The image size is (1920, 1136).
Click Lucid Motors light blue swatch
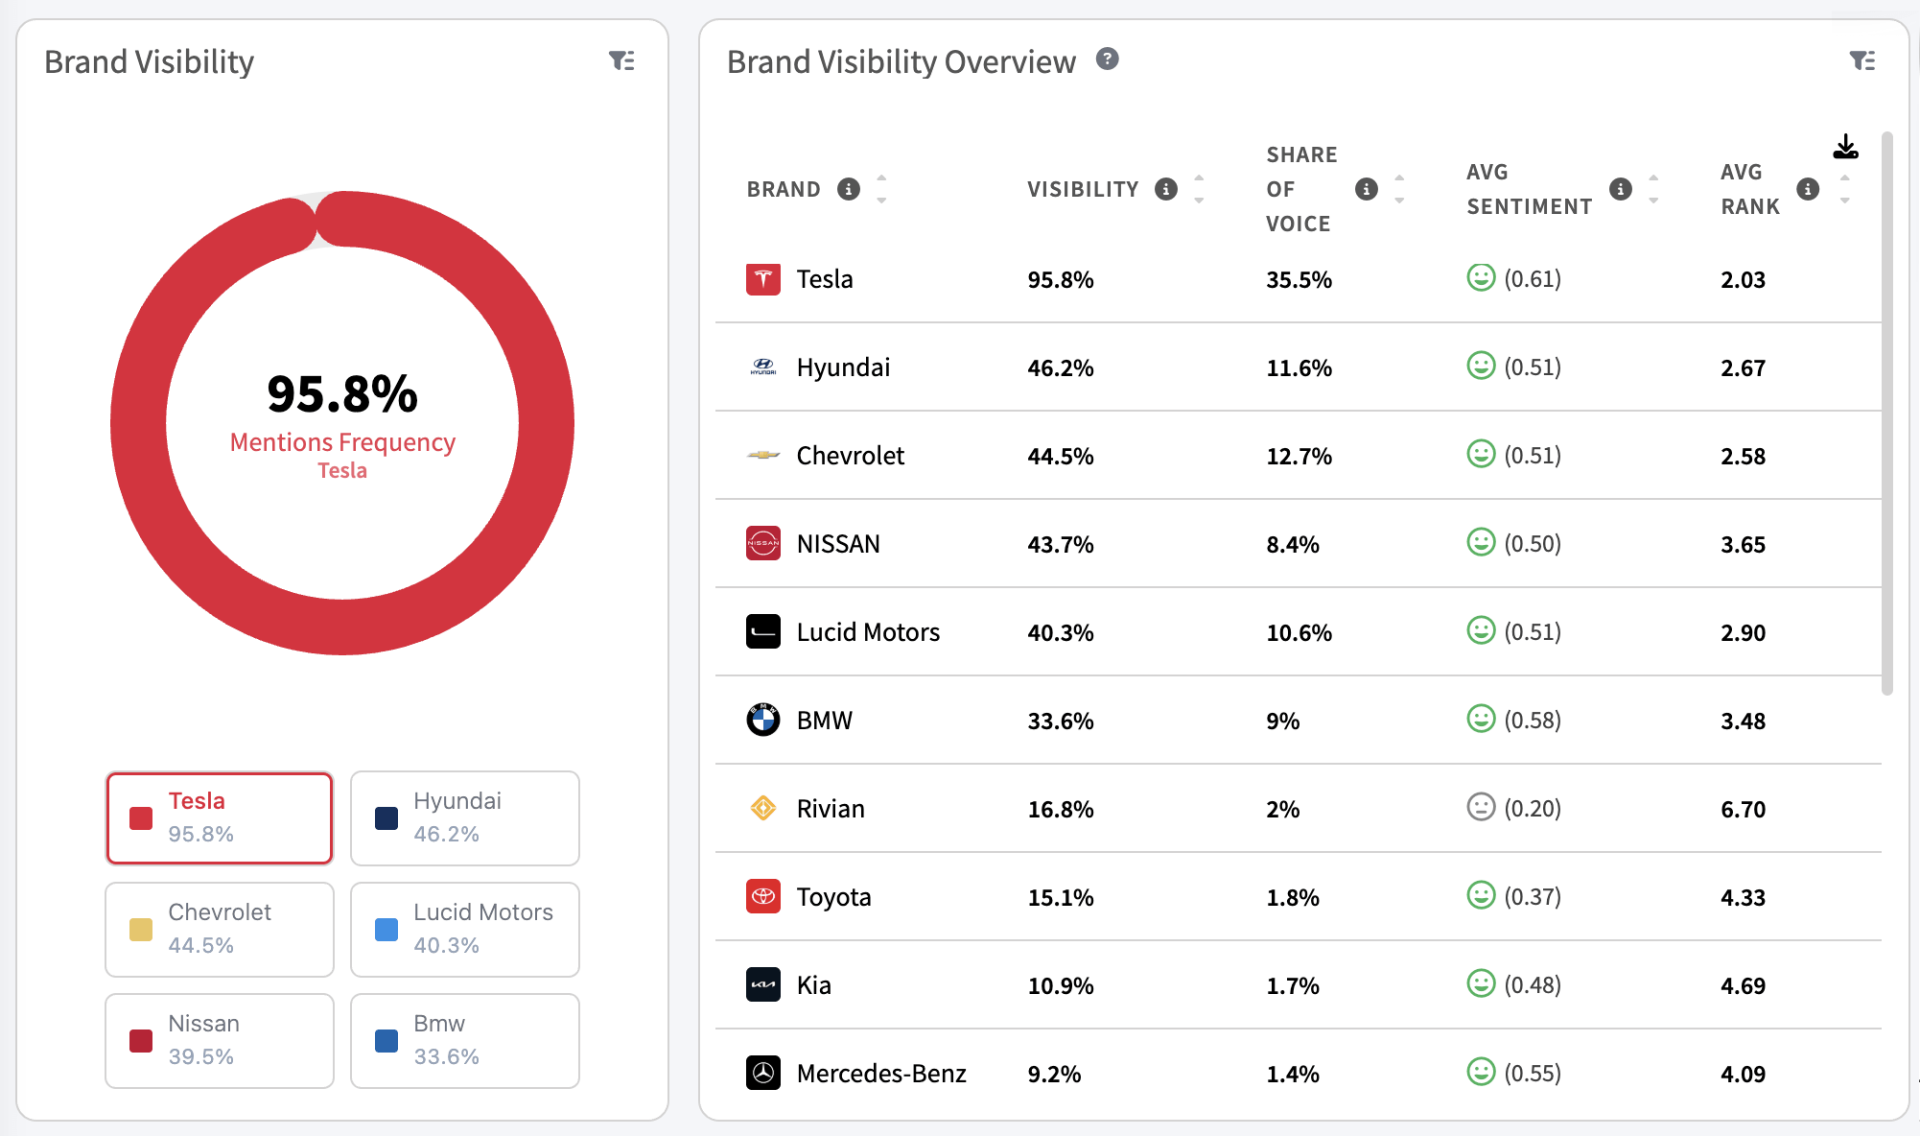pyautogui.click(x=386, y=930)
